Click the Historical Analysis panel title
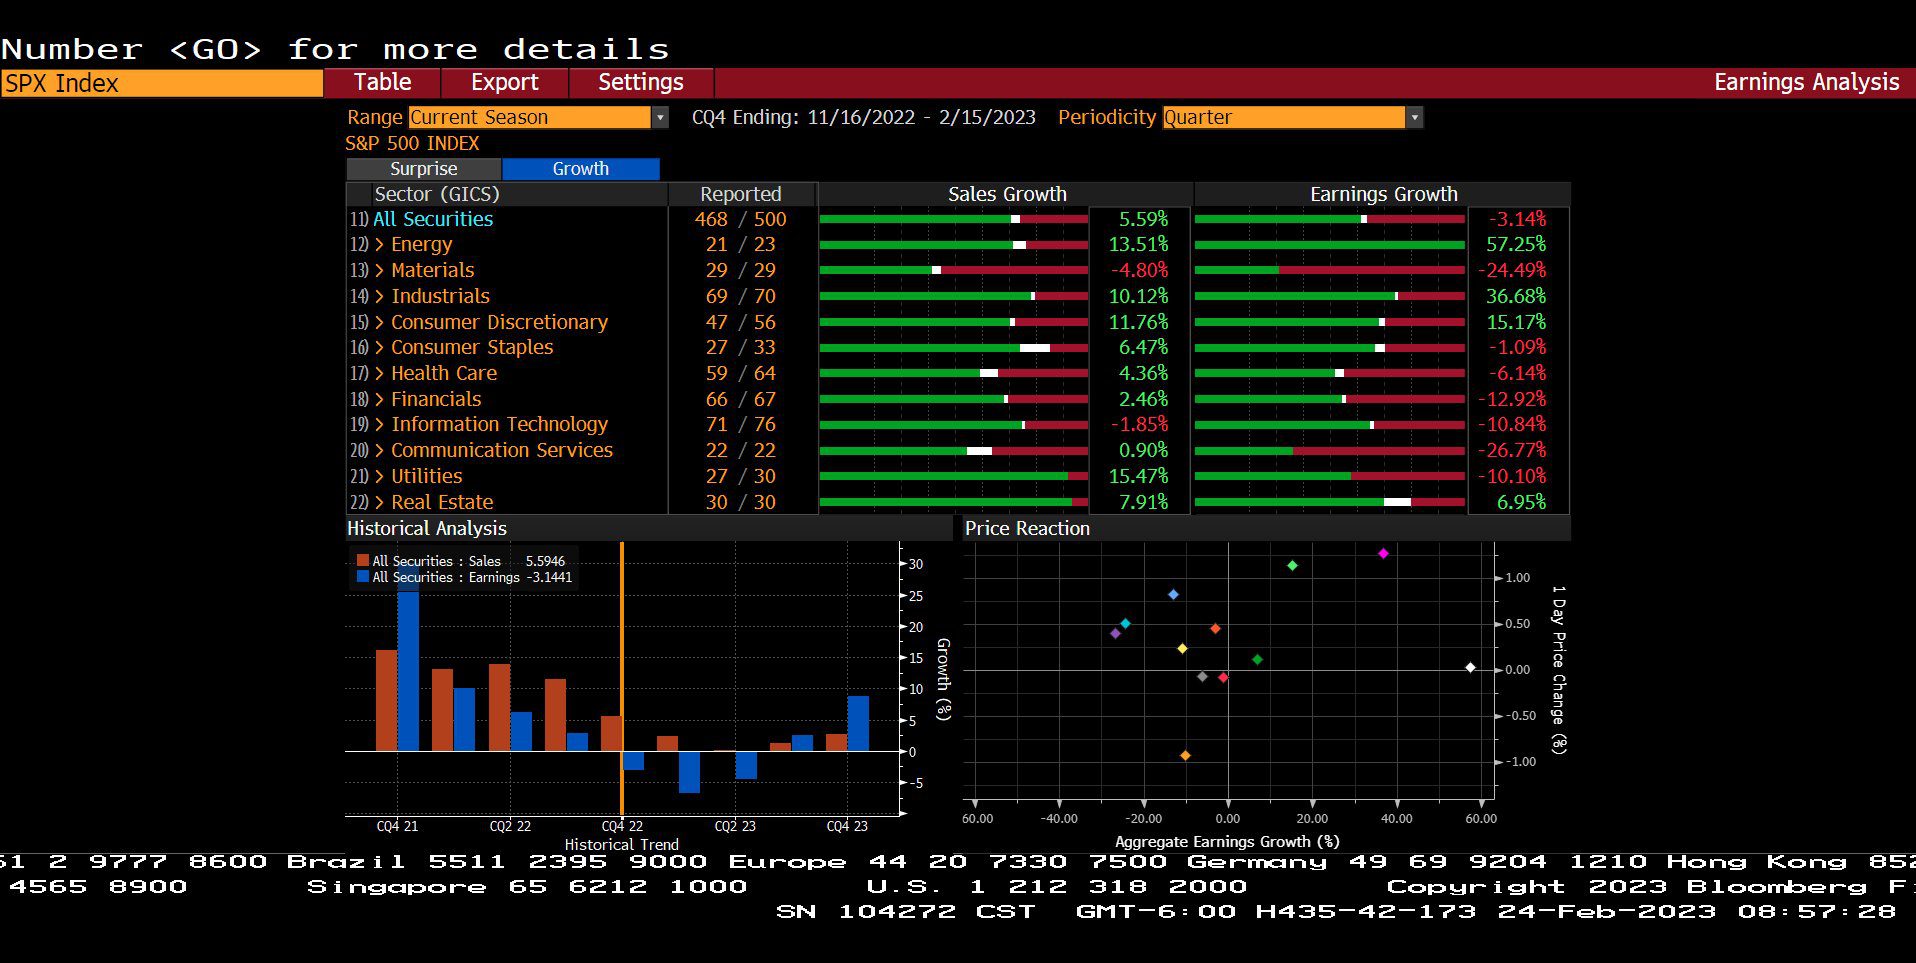This screenshot has height=963, width=1916. tap(427, 528)
